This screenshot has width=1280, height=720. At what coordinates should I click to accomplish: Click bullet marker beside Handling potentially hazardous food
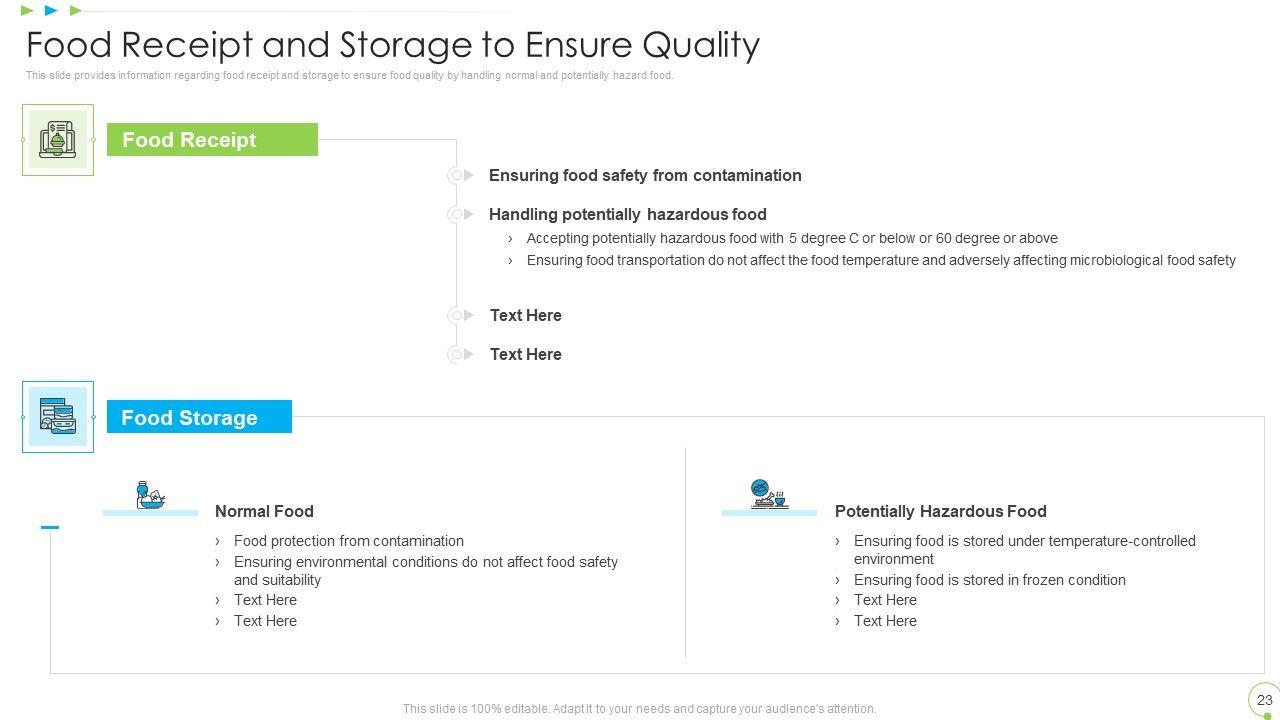pos(460,214)
